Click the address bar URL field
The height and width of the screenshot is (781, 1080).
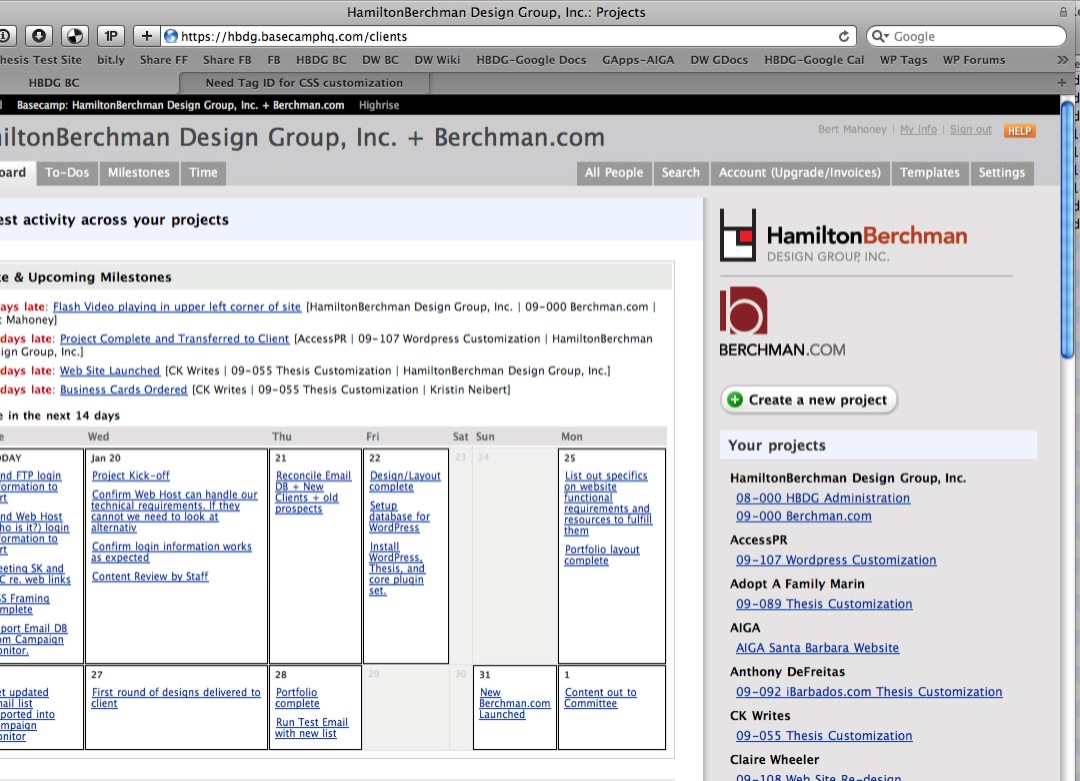coord(506,37)
